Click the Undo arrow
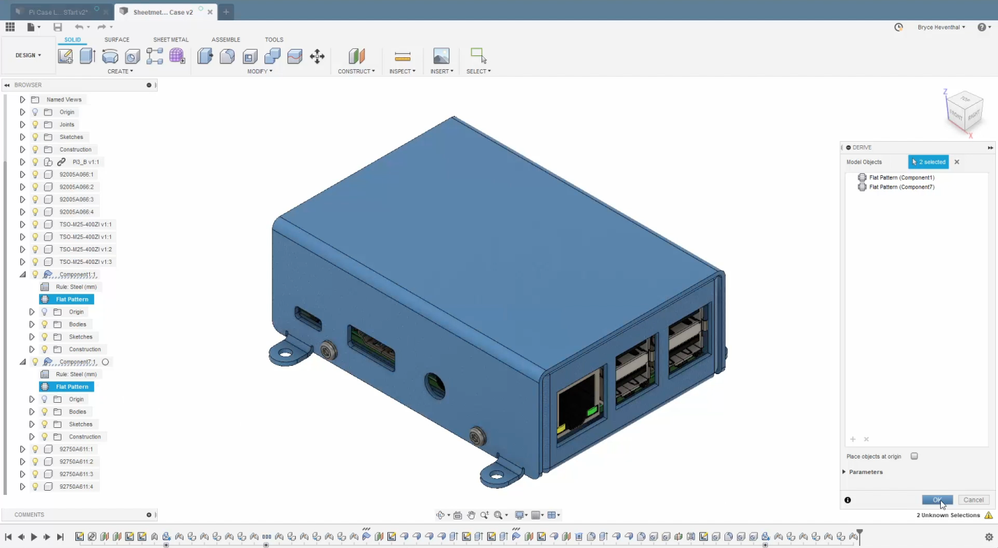The image size is (998, 548). (x=79, y=27)
